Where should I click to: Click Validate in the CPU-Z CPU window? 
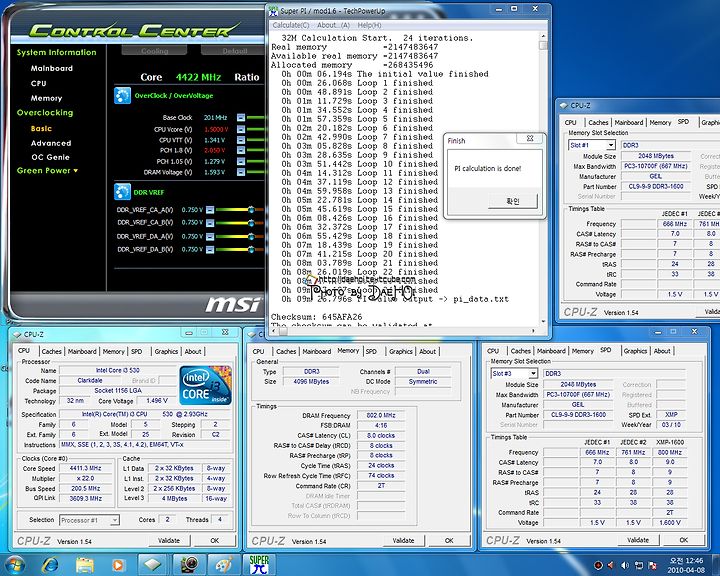[169, 541]
